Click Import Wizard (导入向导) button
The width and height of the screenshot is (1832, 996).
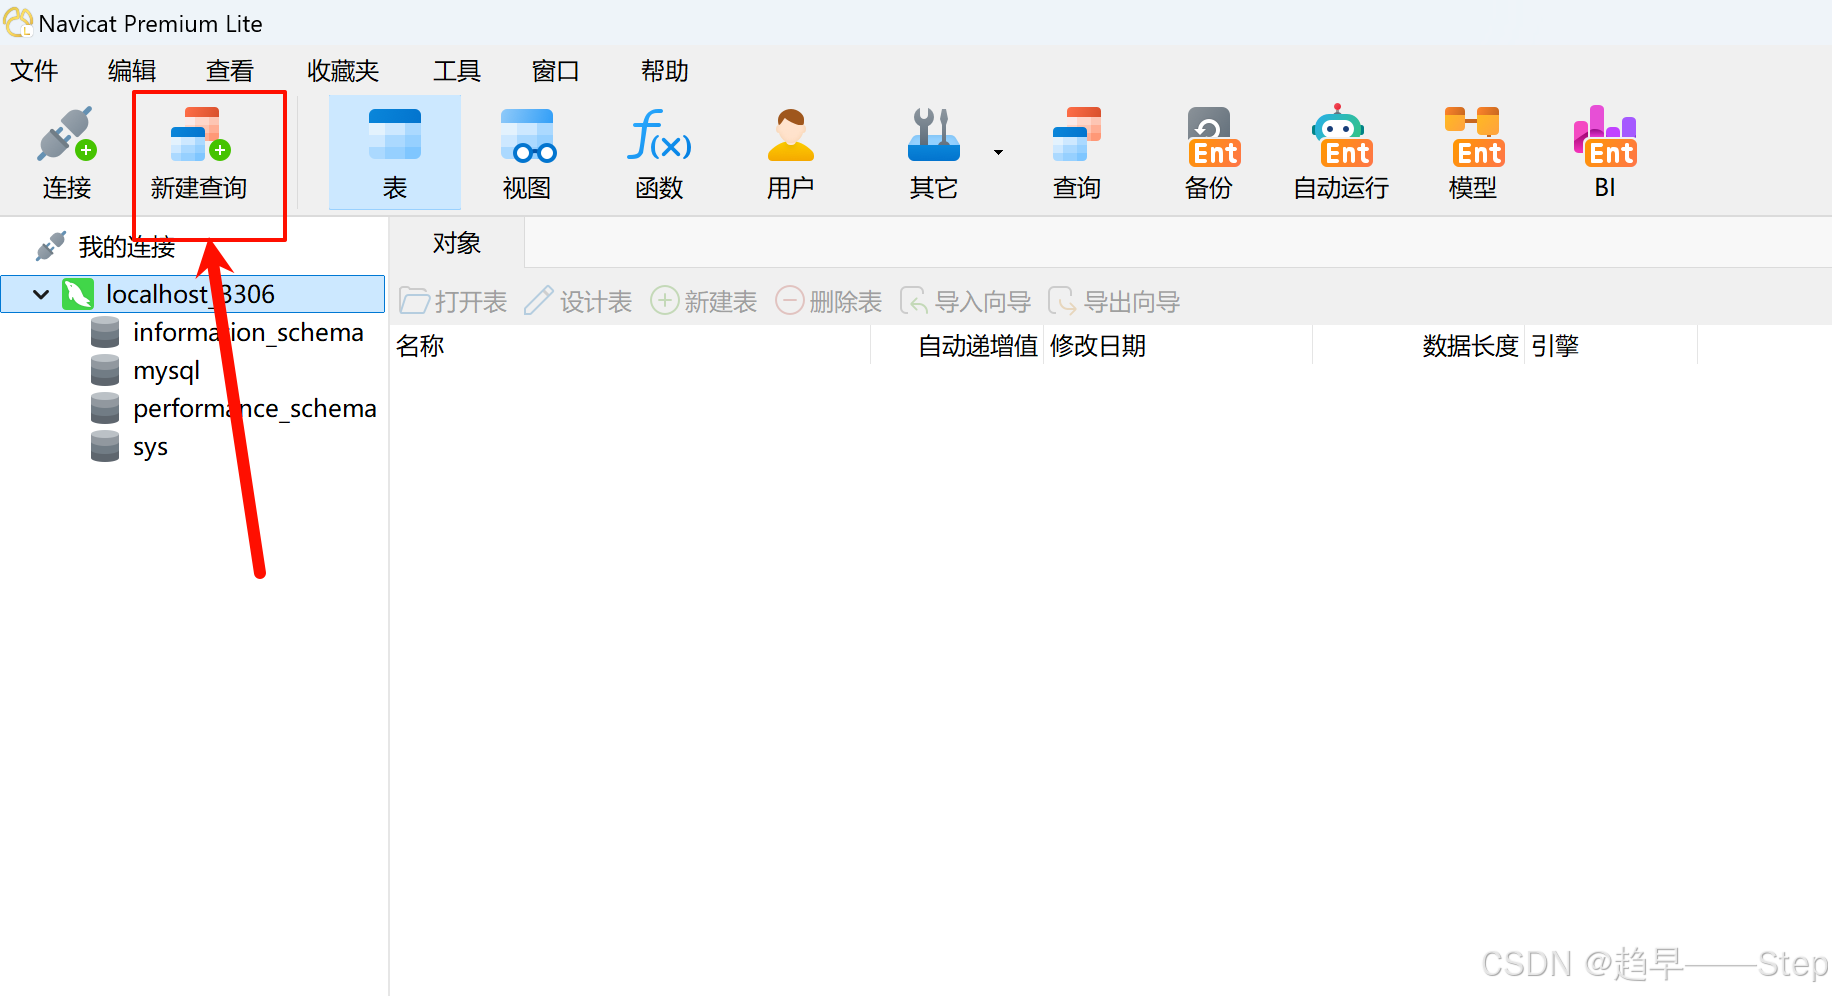966,301
